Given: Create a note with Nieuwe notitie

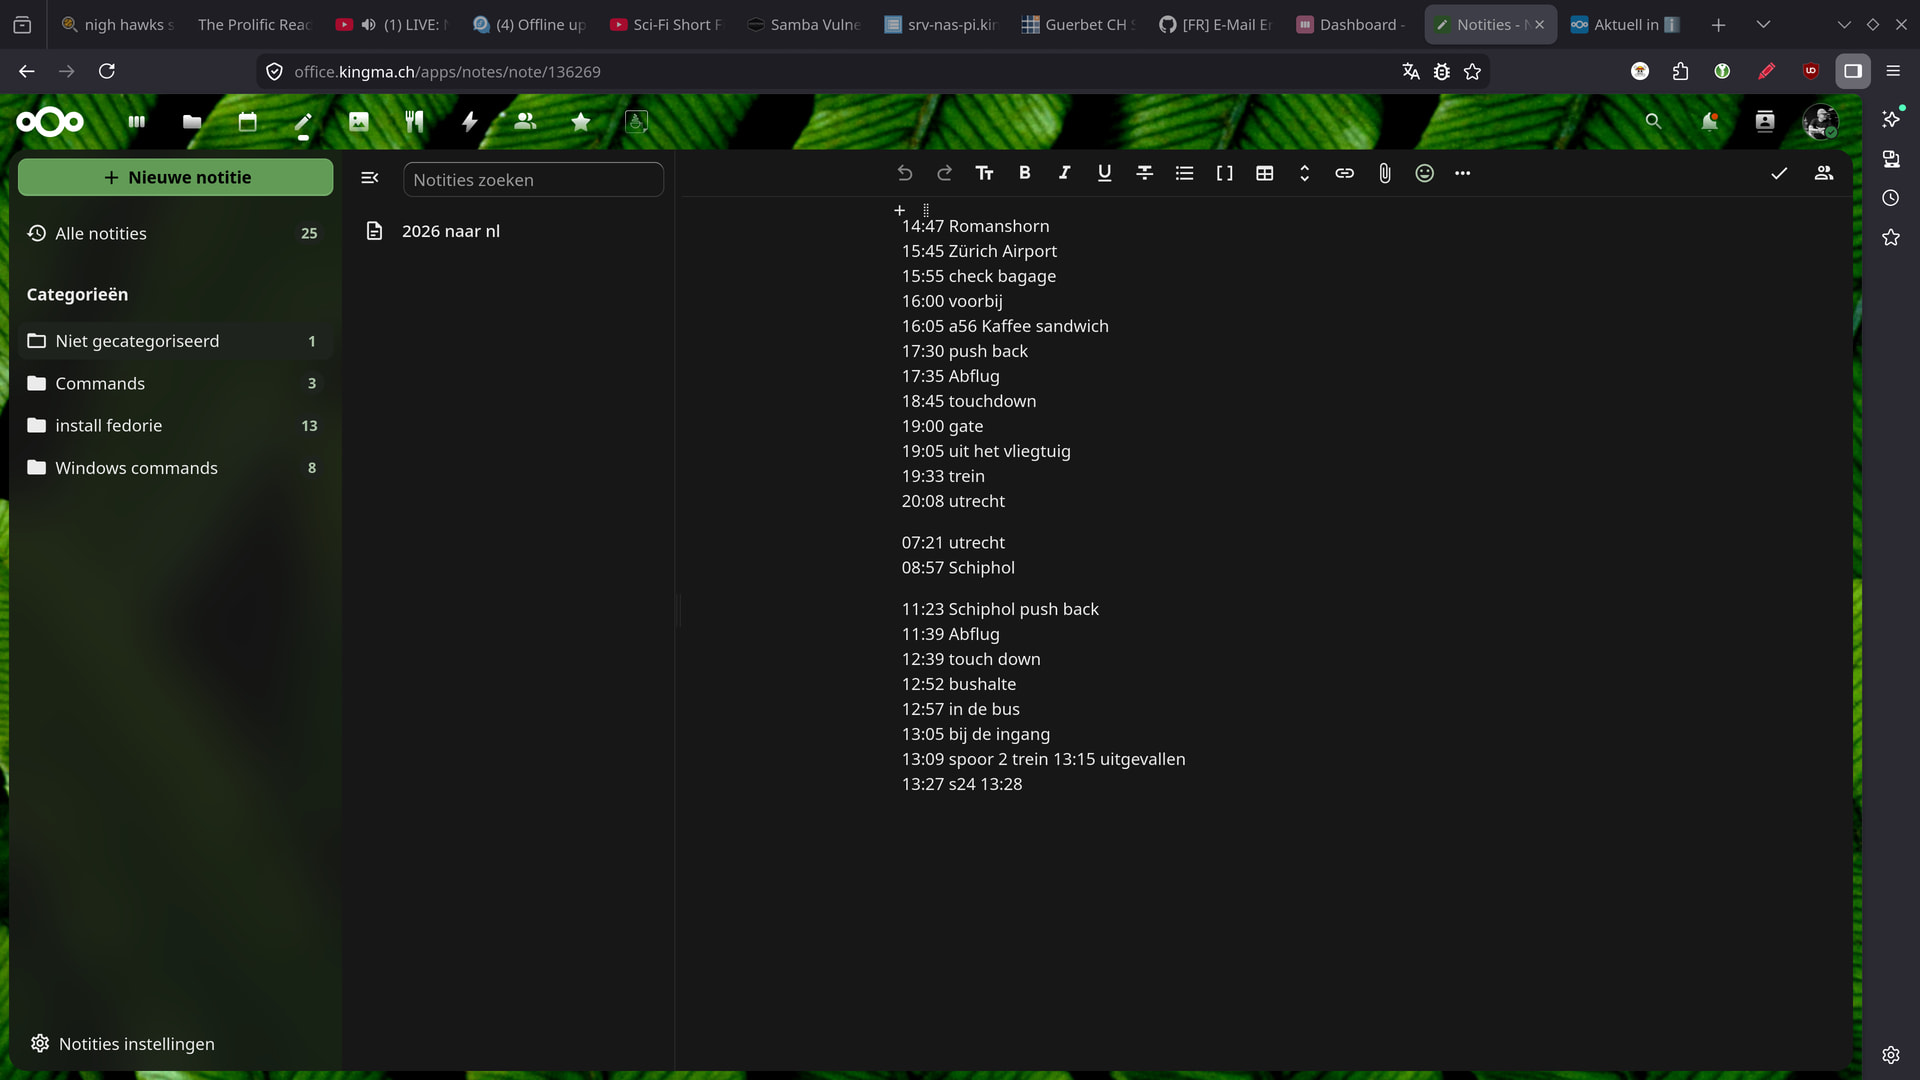Looking at the screenshot, I should pyautogui.click(x=176, y=177).
